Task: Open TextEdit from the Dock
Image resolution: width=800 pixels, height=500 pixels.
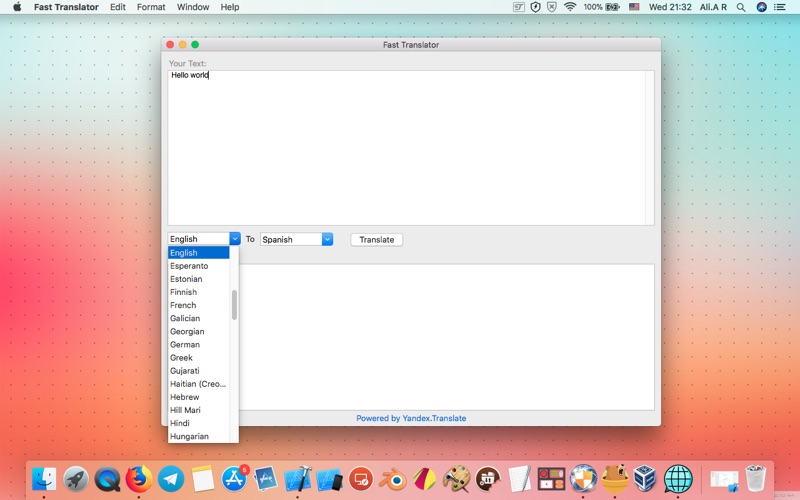Action: pos(519,479)
